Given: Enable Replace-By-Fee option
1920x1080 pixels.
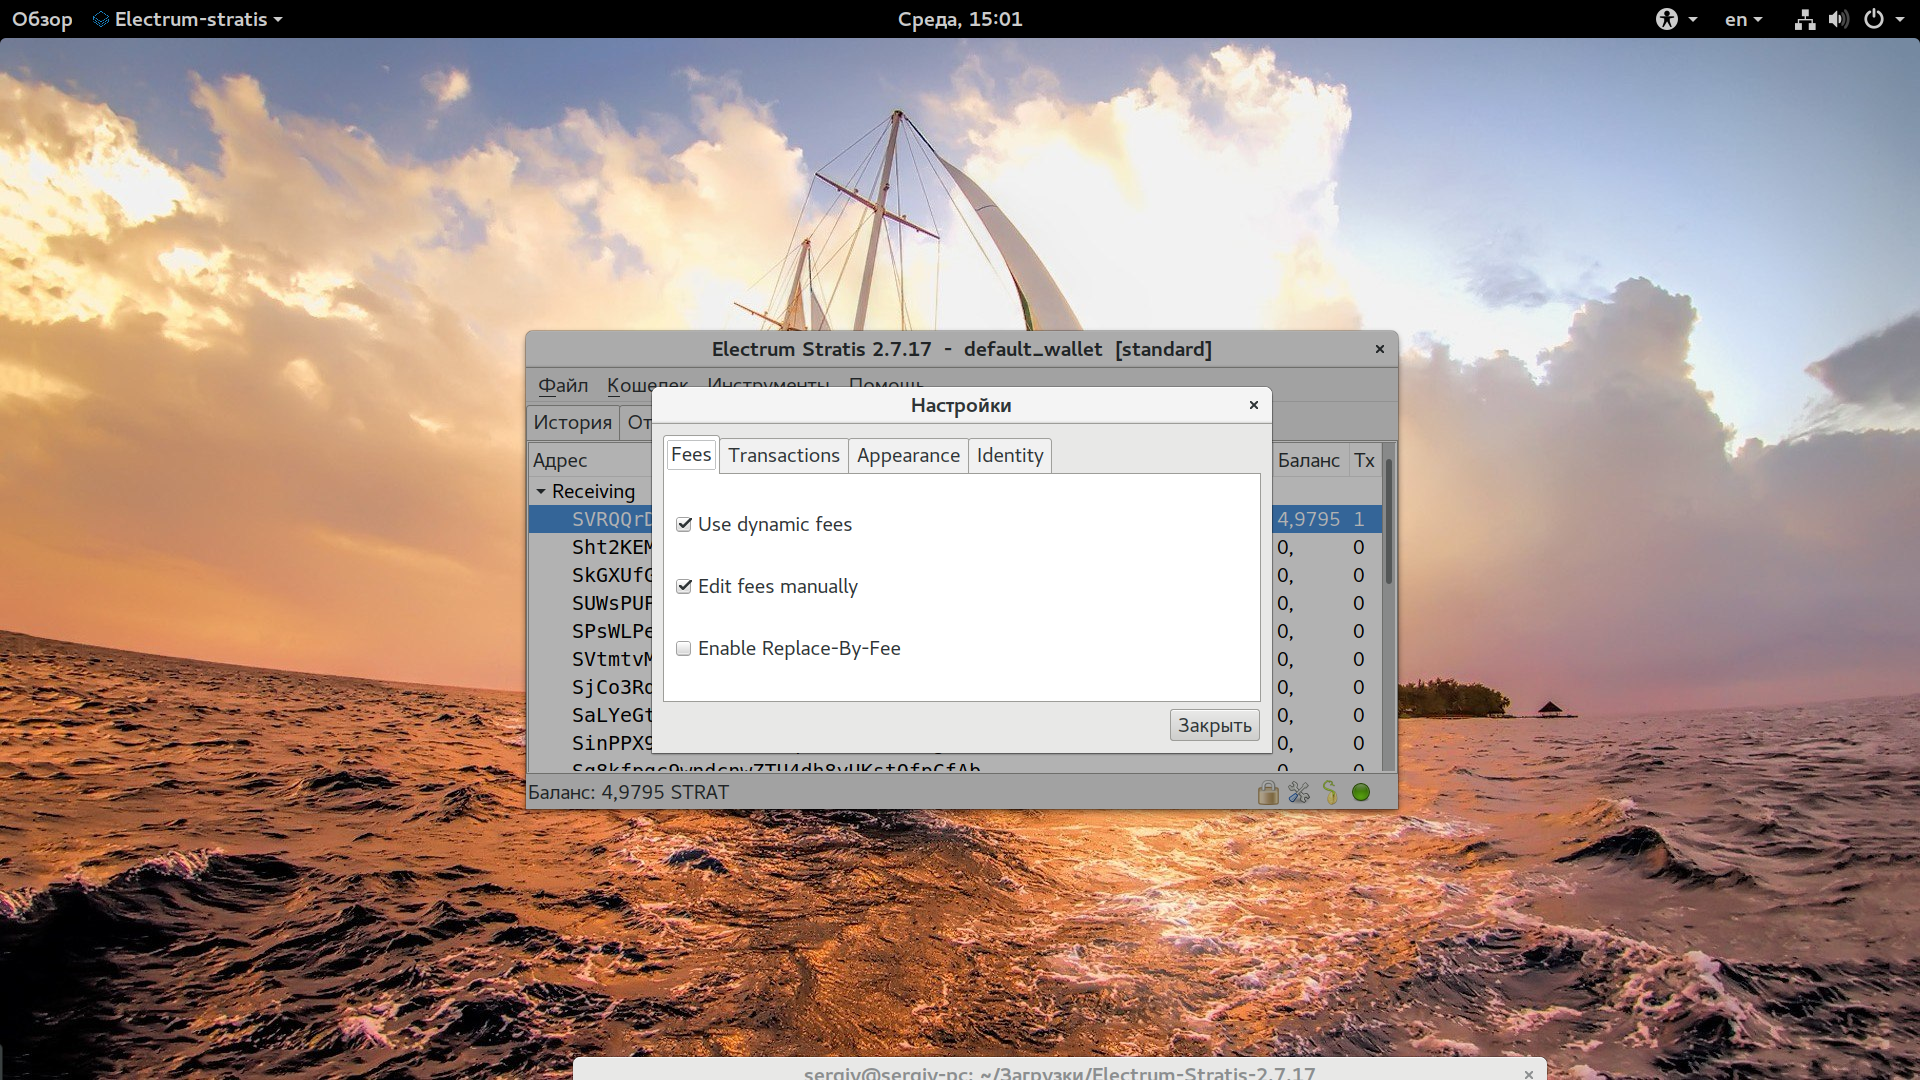Looking at the screenshot, I should tap(683, 647).
